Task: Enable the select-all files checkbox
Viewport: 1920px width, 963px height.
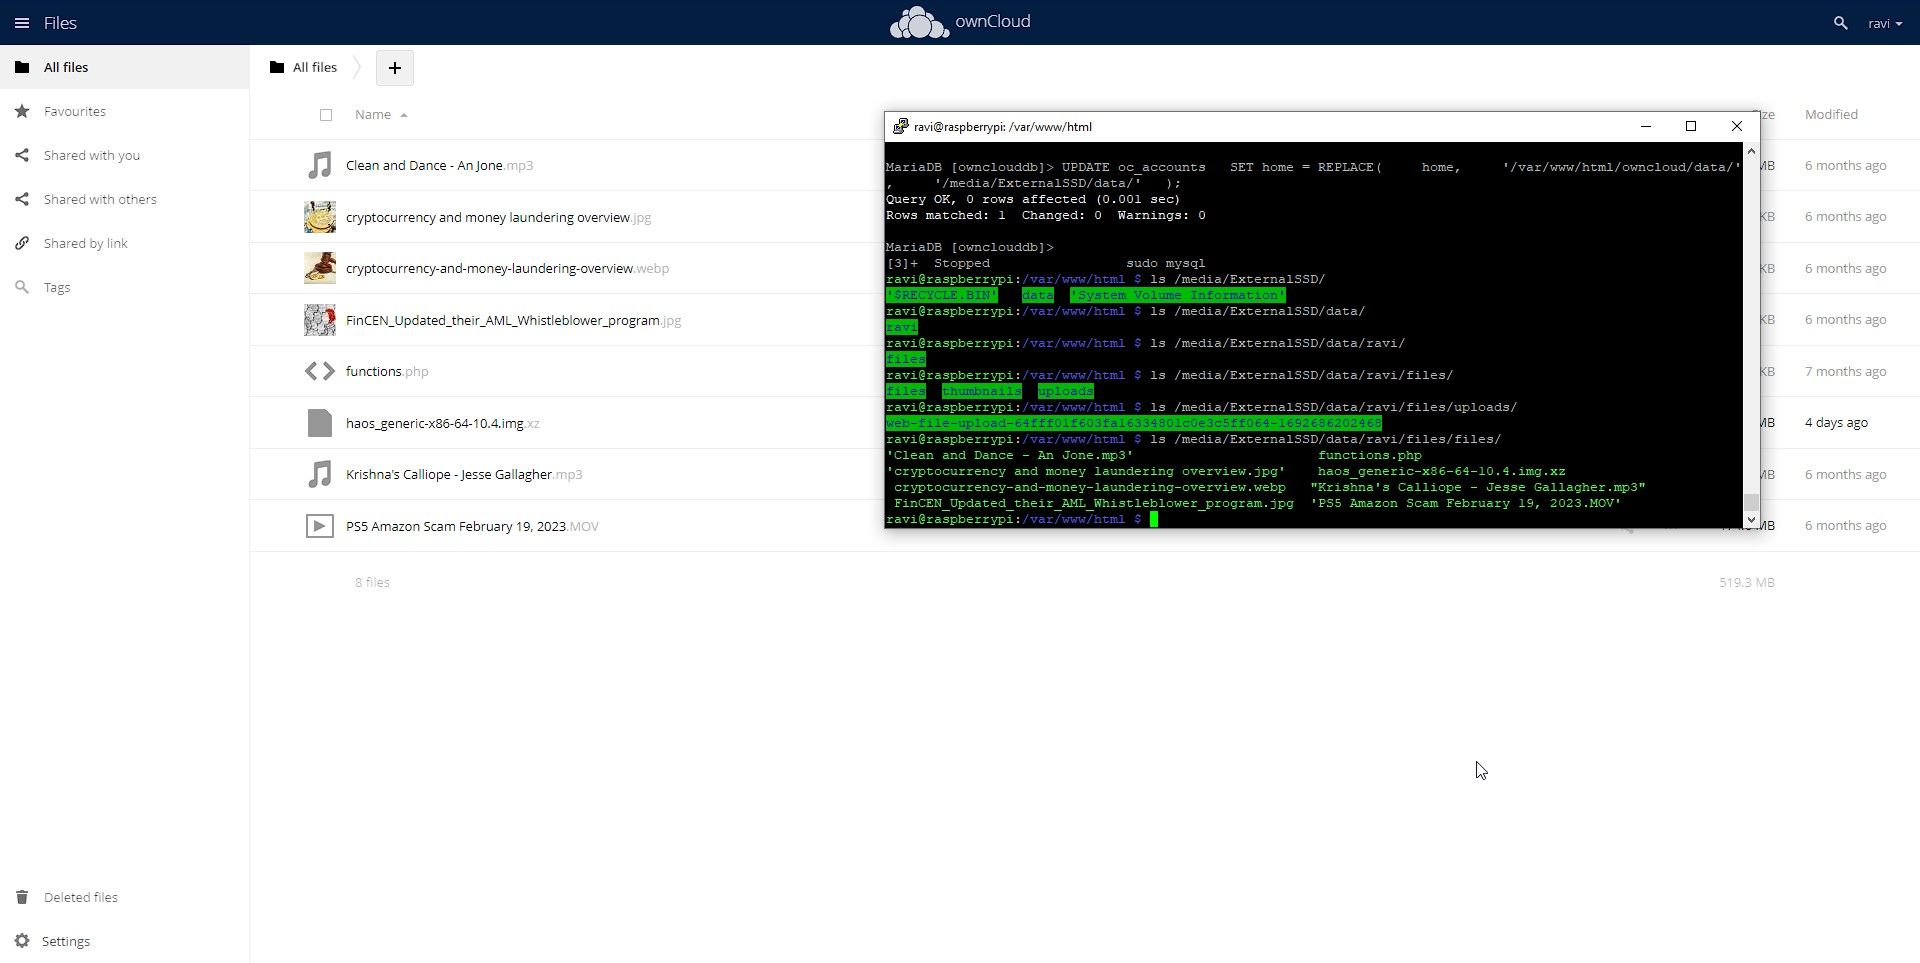Action: (x=326, y=114)
